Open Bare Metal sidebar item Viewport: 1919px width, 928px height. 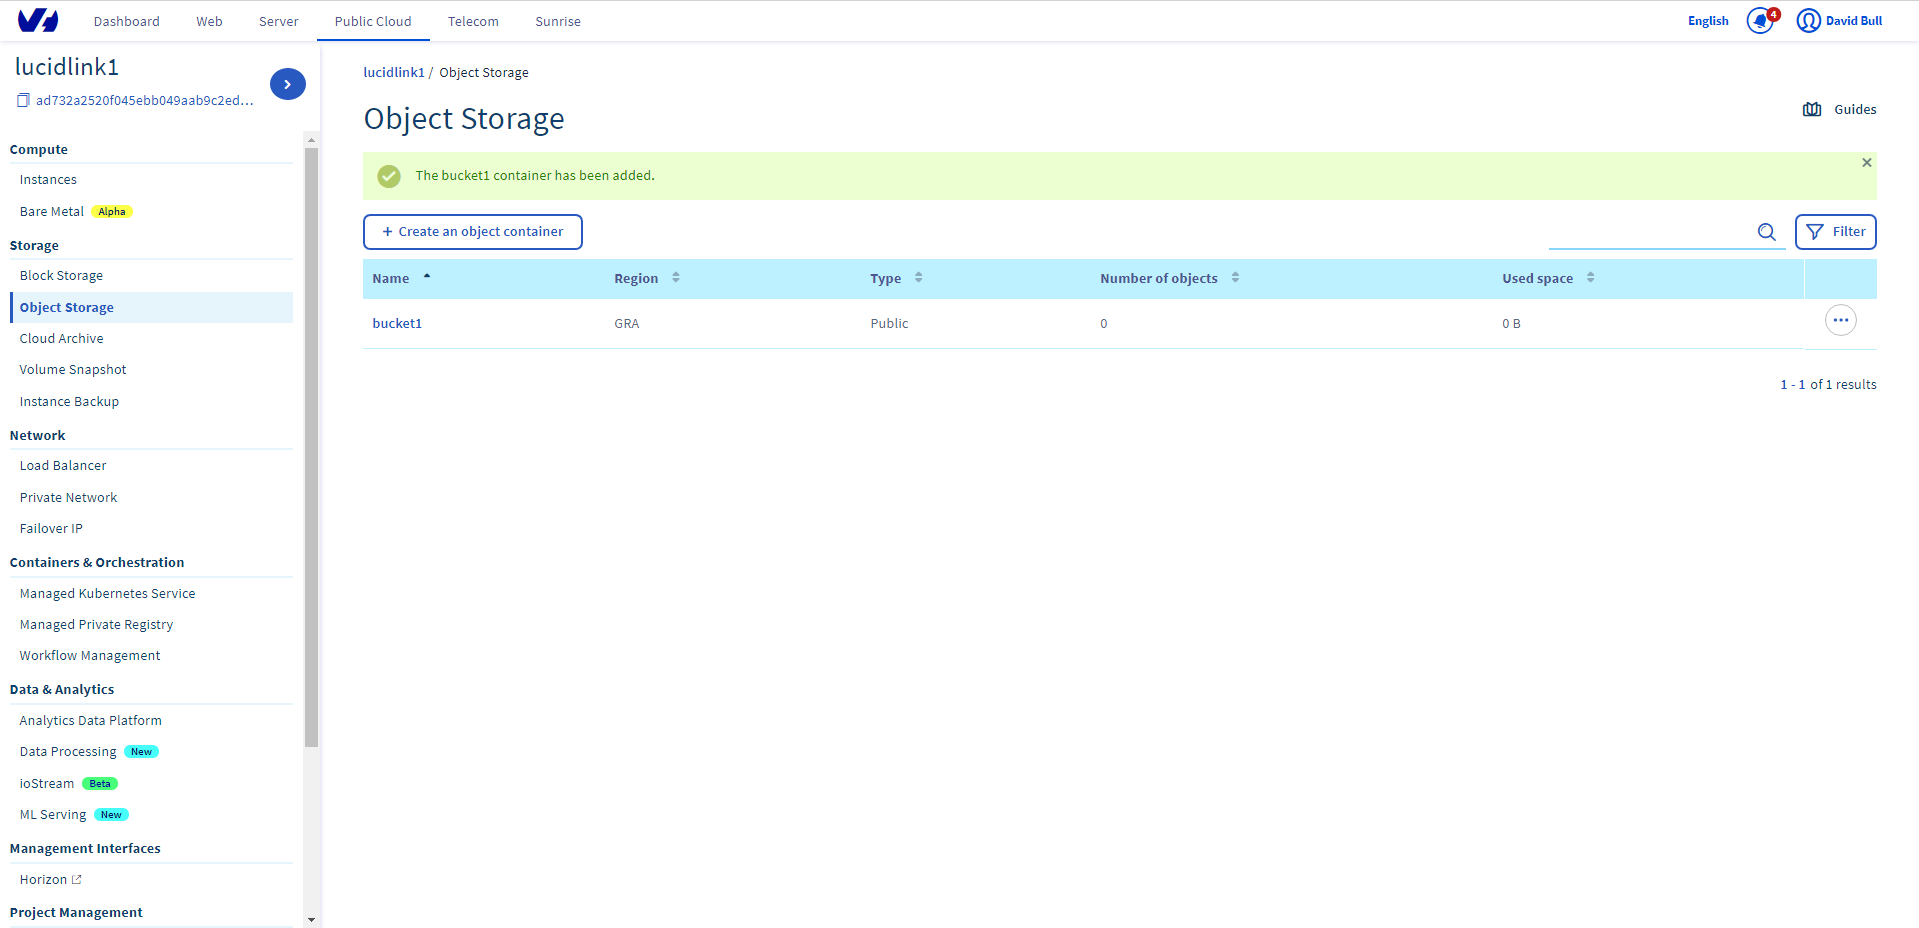pos(52,212)
